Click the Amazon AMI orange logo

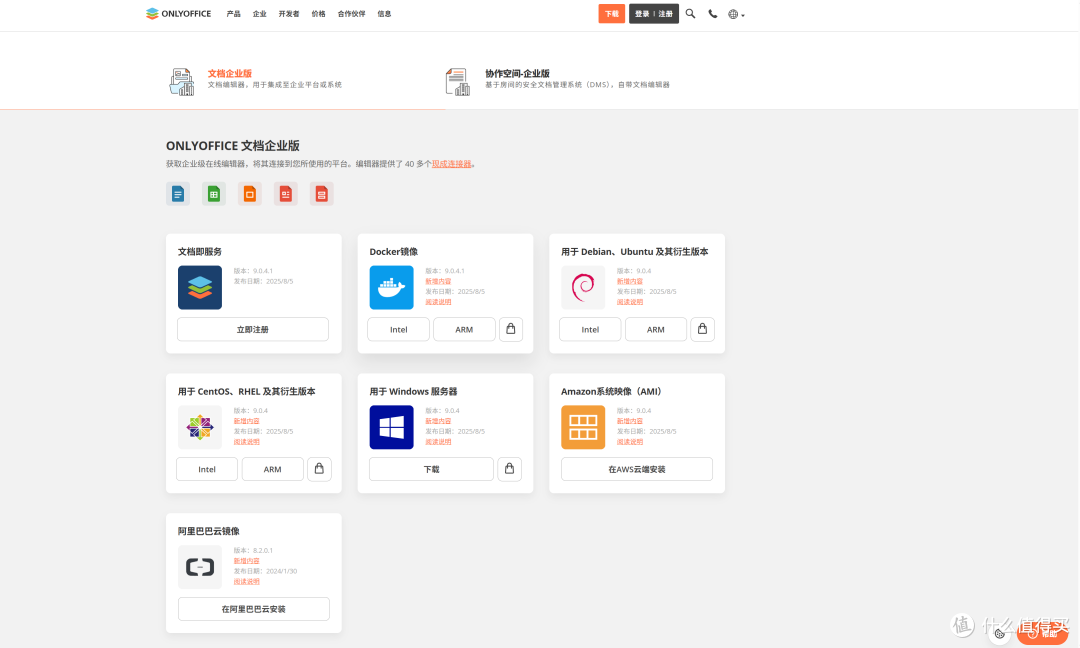click(583, 427)
